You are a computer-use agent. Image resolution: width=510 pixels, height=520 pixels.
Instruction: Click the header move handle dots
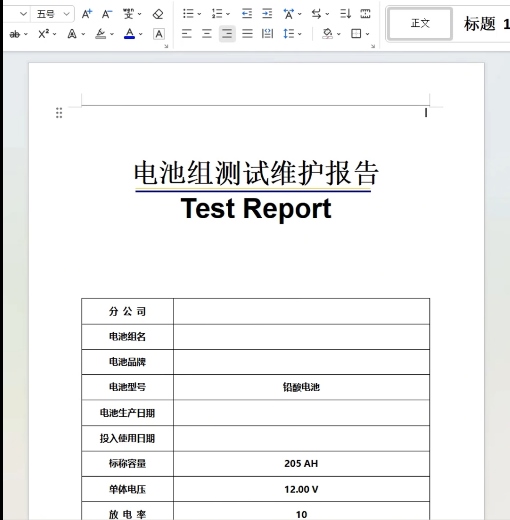[x=59, y=113]
